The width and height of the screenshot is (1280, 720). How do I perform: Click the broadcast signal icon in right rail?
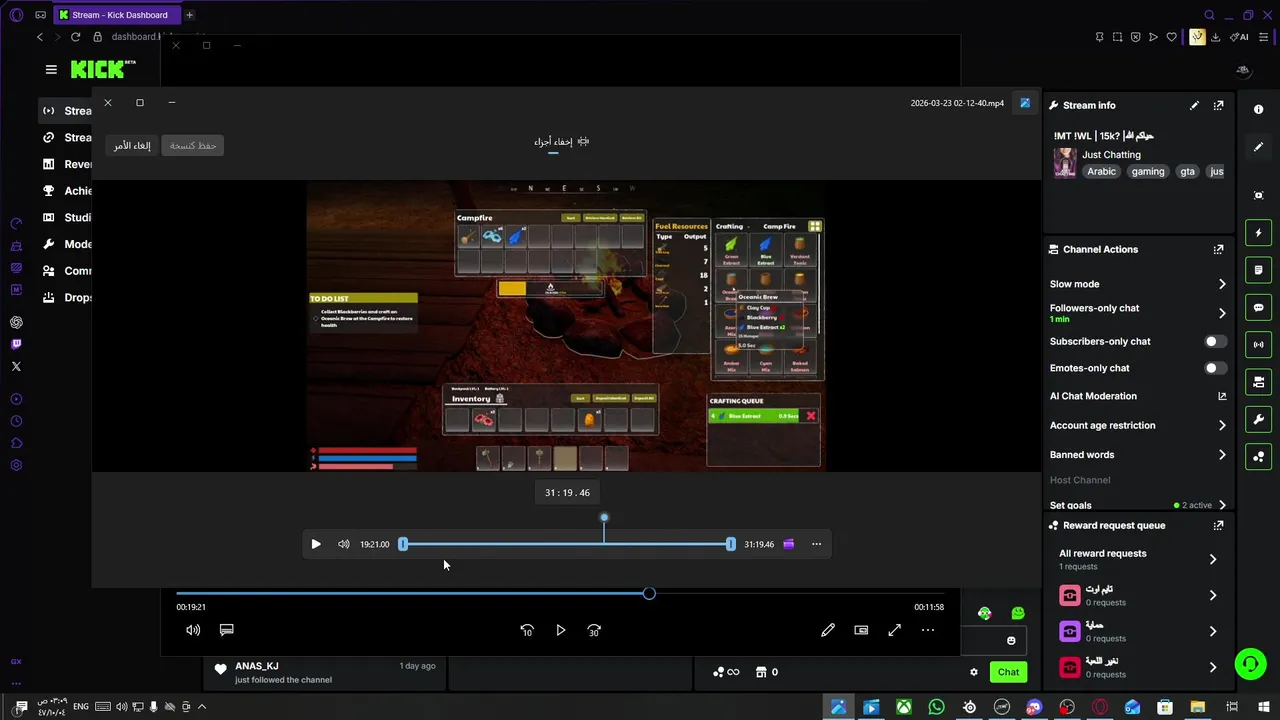[1259, 345]
